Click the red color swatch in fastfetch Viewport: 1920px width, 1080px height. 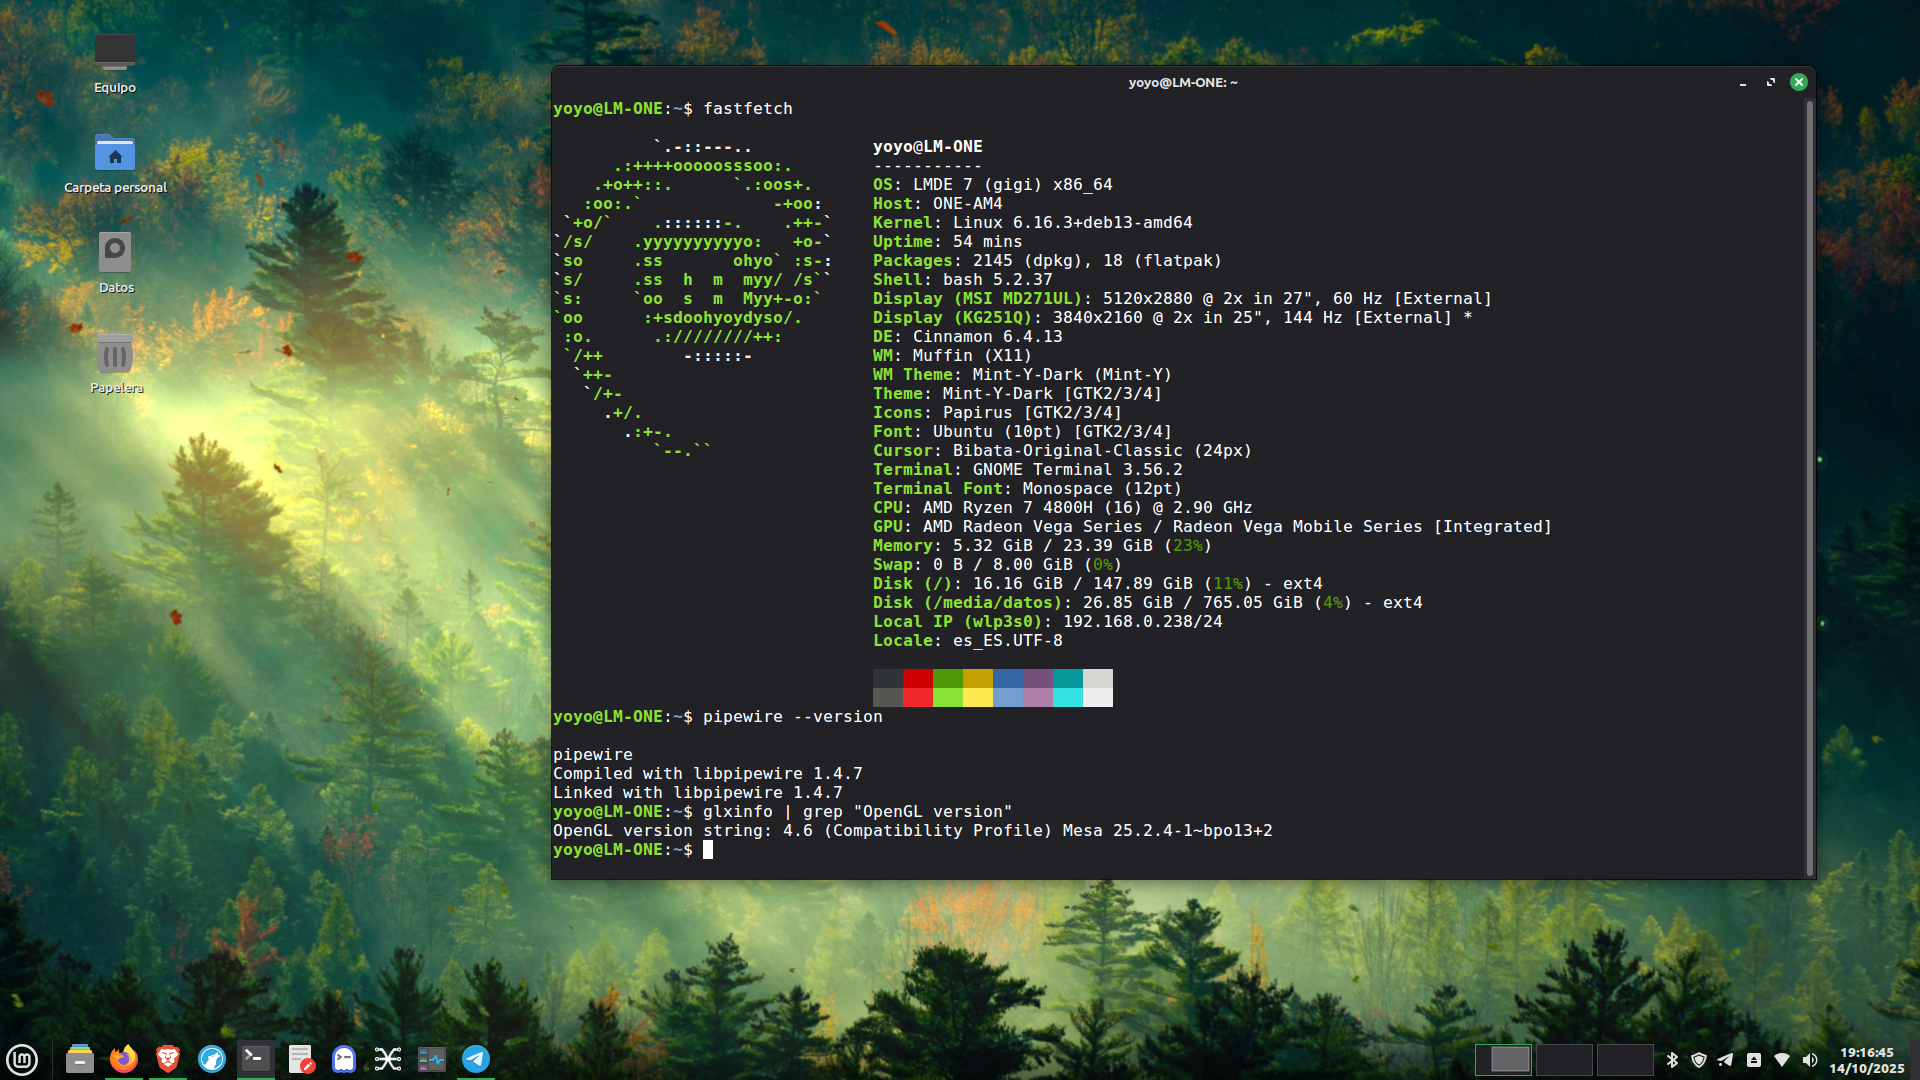(917, 679)
